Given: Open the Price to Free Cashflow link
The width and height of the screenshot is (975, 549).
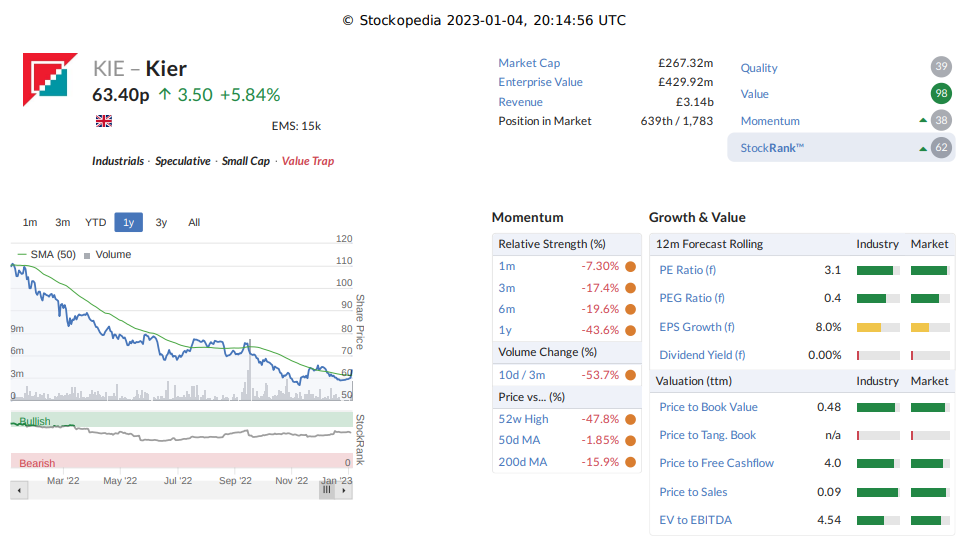Looking at the screenshot, I should pyautogui.click(x=716, y=463).
